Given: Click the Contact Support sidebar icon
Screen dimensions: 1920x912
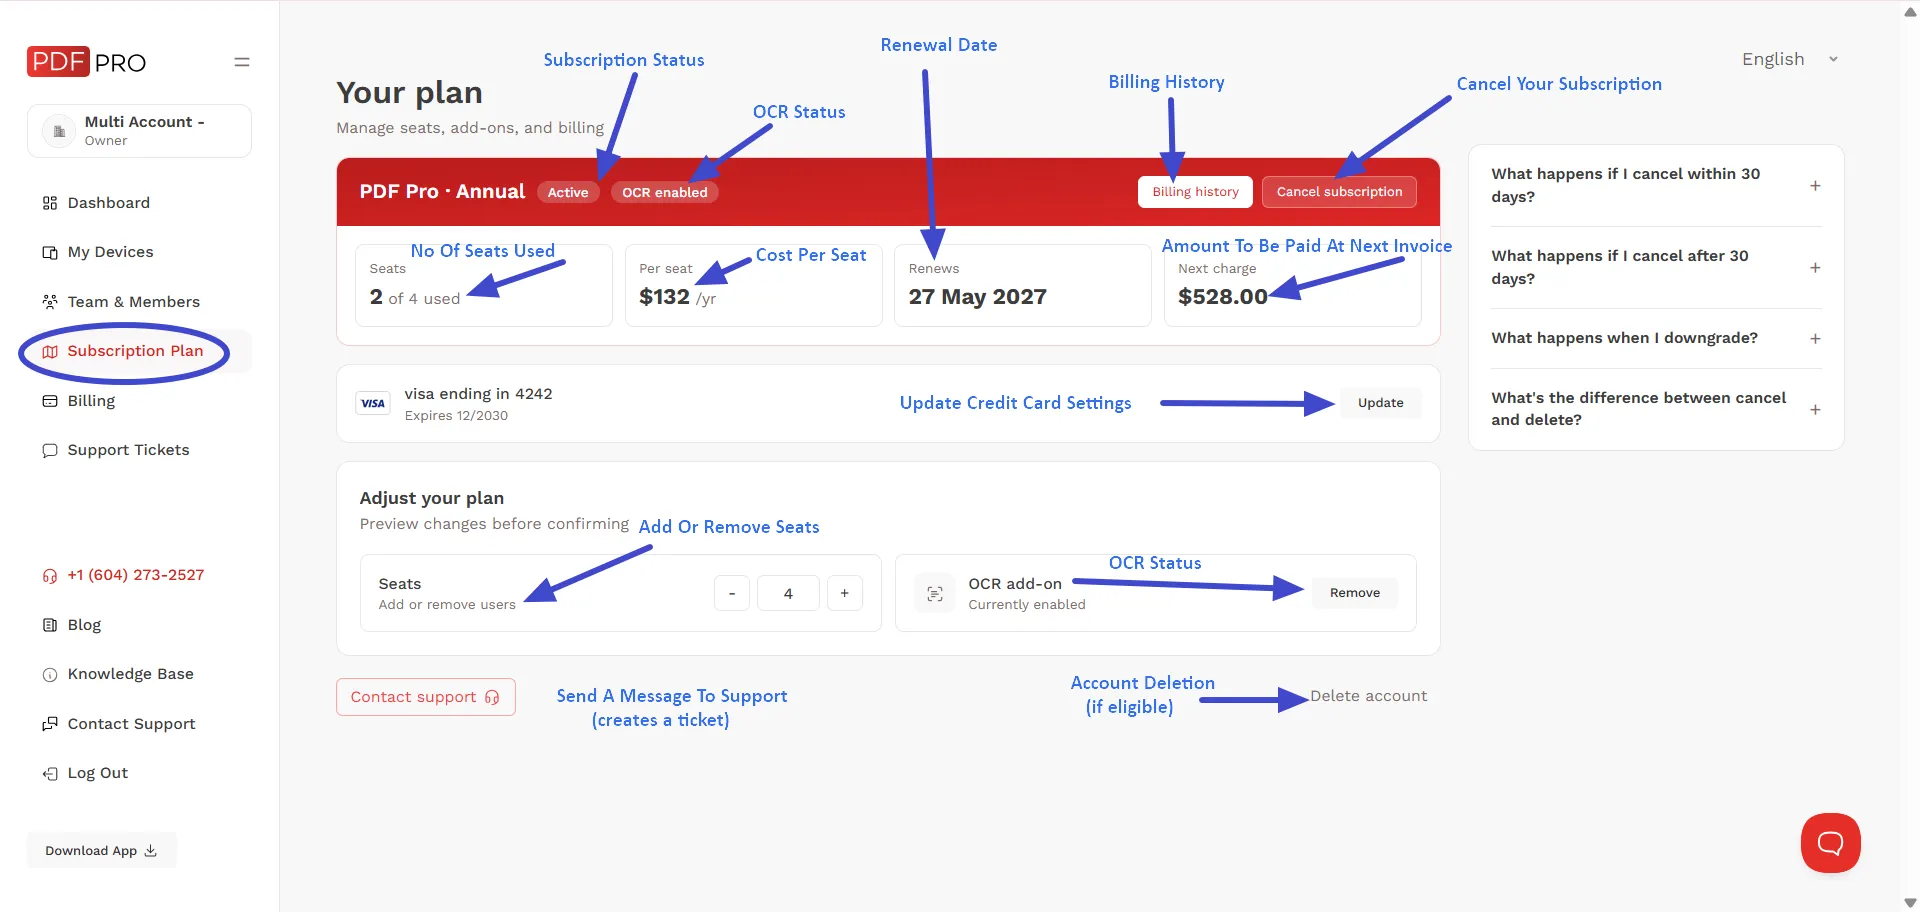Looking at the screenshot, I should 50,724.
